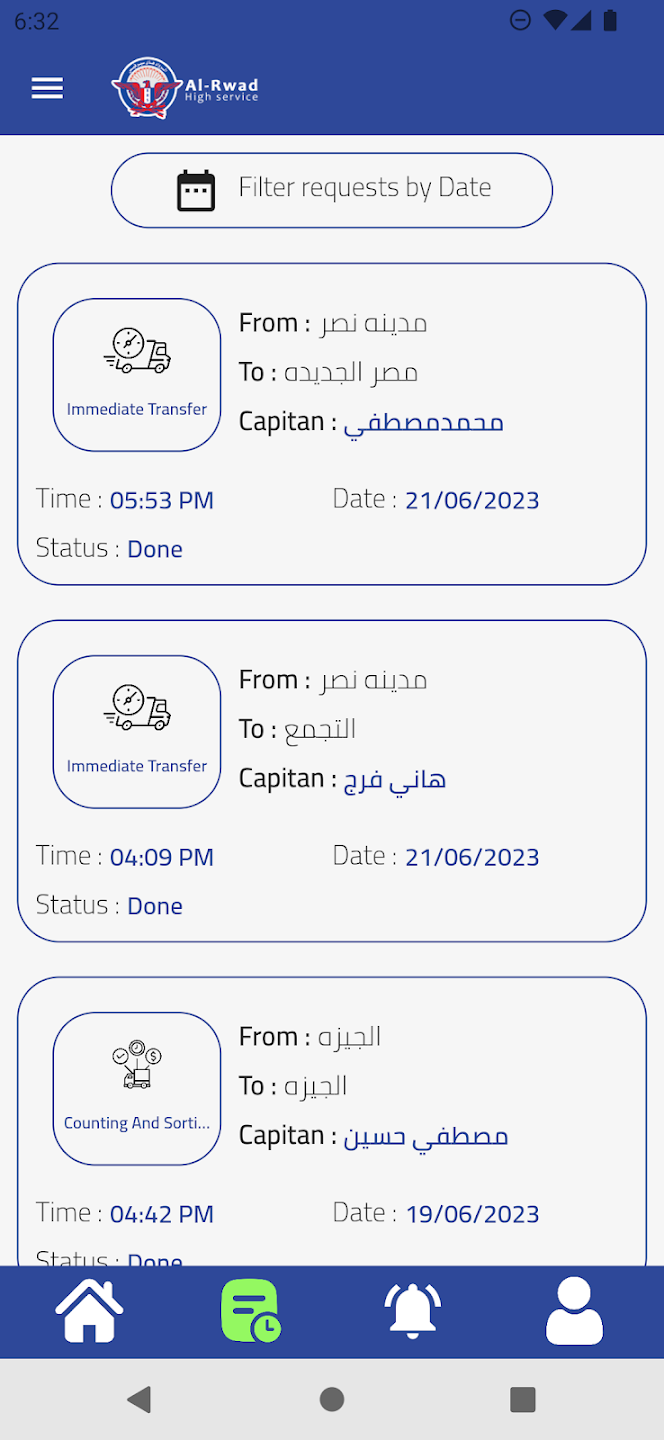Tap Counting And Sorting icon

tap(137, 1067)
